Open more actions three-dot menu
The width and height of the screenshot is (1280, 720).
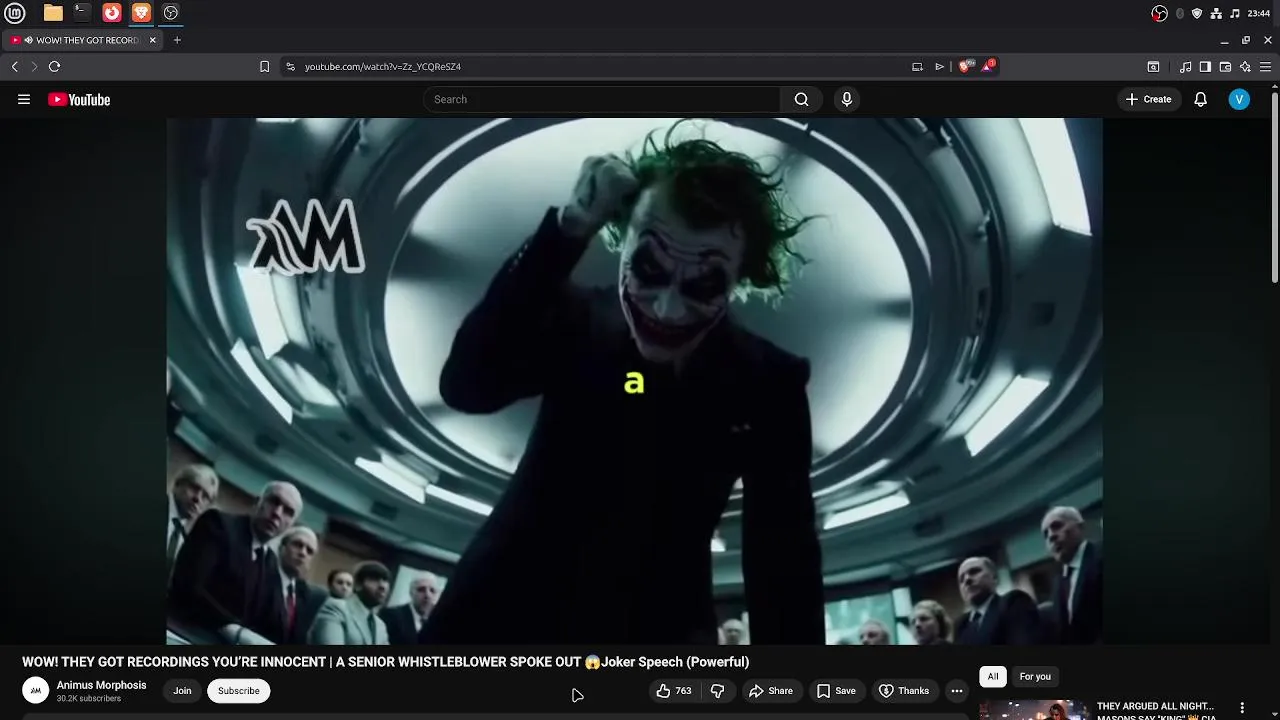click(x=957, y=691)
